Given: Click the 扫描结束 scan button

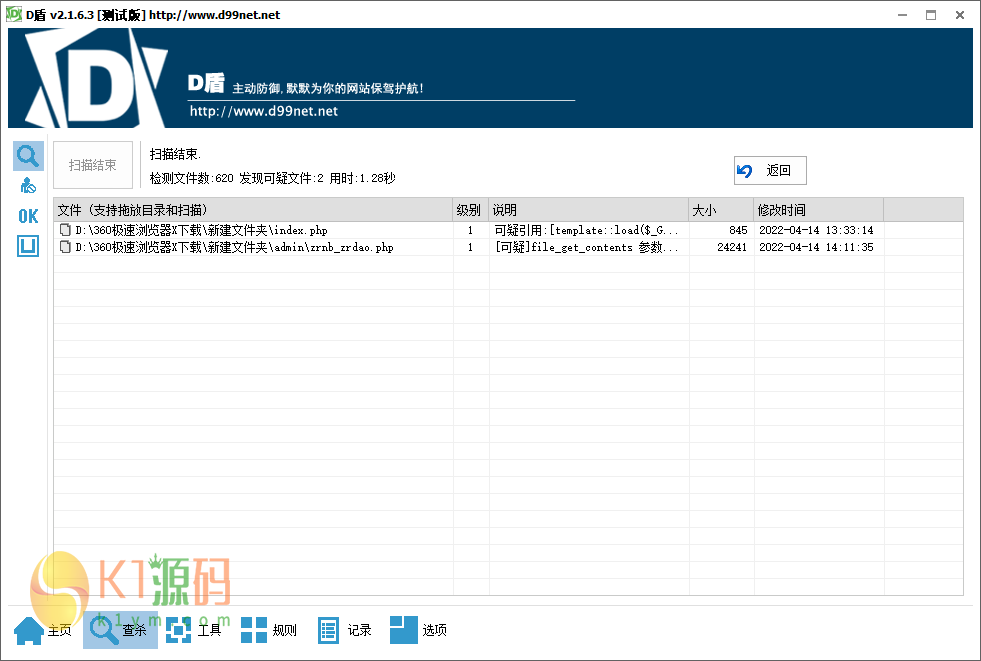Looking at the screenshot, I should tap(93, 165).
